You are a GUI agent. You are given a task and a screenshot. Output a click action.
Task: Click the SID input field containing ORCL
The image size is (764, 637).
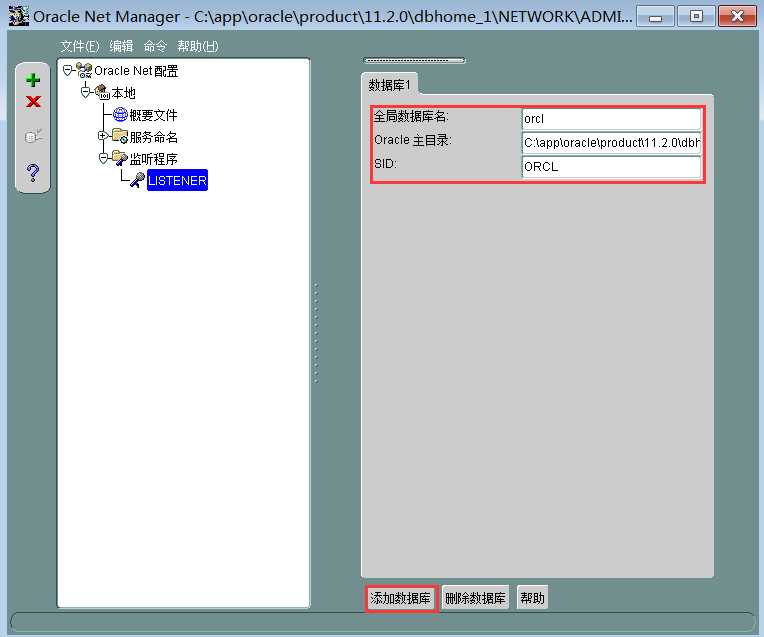click(611, 166)
